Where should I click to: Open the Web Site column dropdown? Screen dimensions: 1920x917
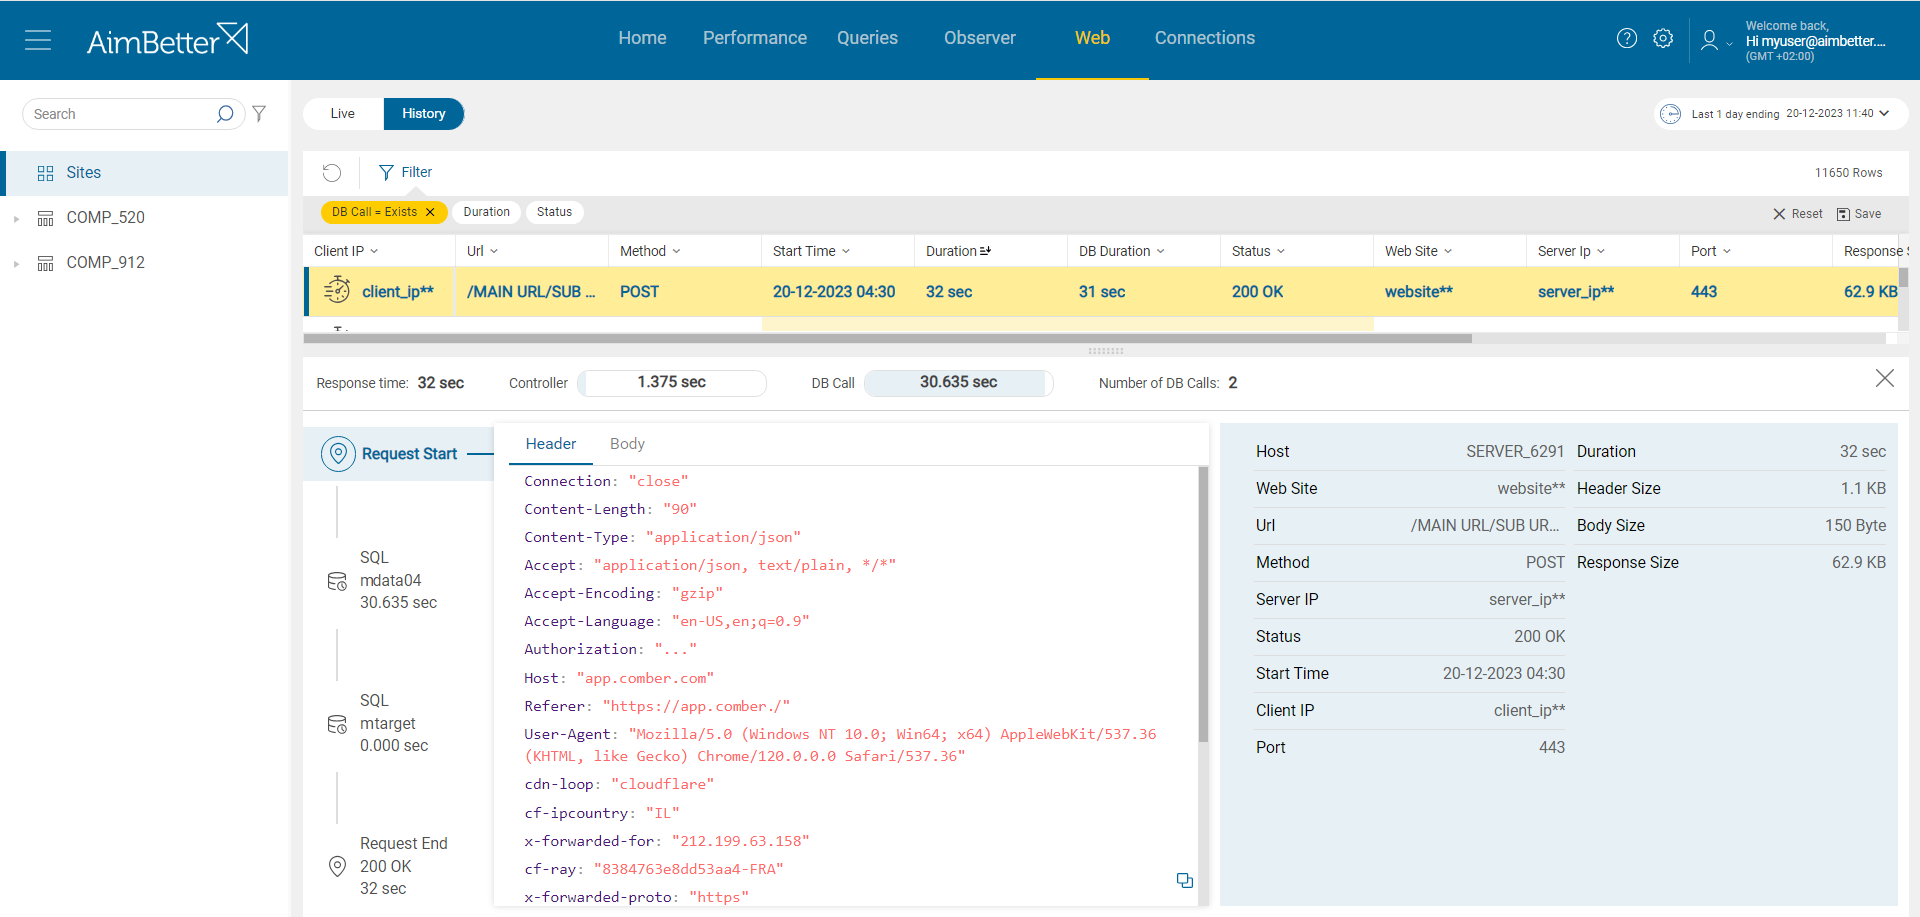[1448, 251]
